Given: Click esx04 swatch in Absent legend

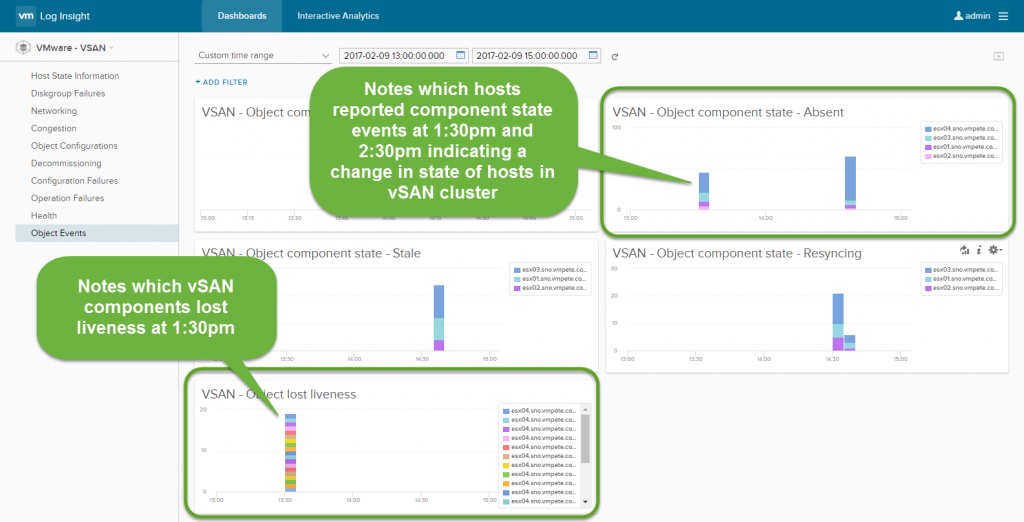Looking at the screenshot, I should click(x=928, y=129).
